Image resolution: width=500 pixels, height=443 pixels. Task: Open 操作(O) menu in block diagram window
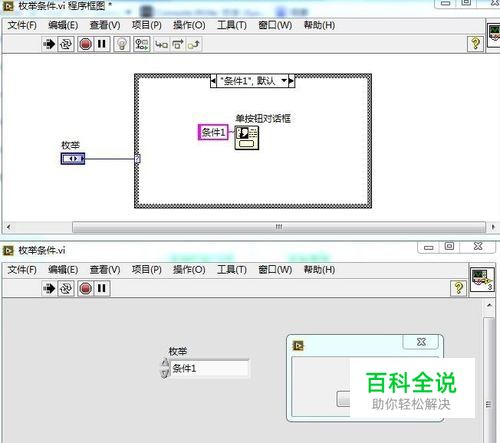tap(189, 25)
